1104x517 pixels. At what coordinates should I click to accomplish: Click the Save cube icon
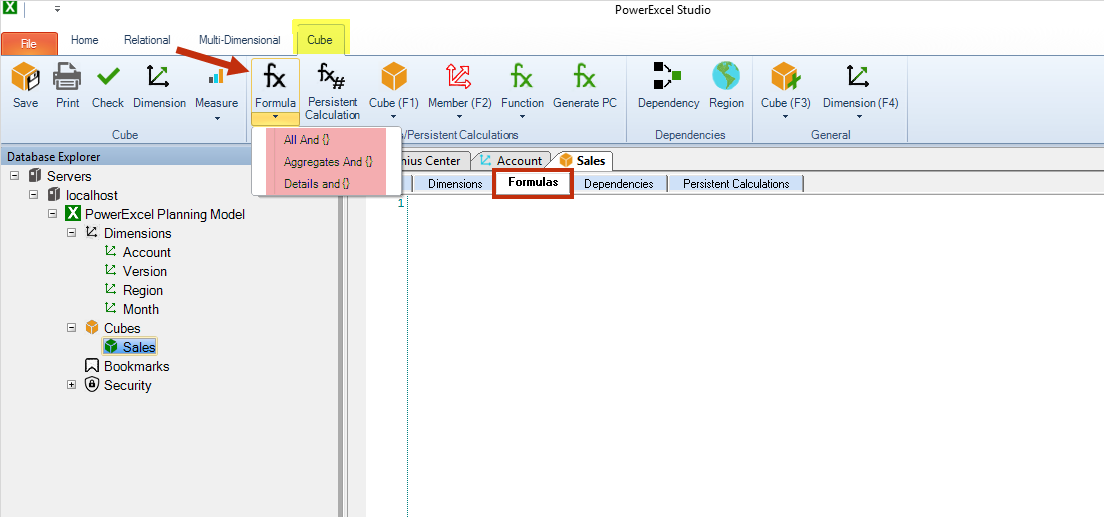[x=25, y=76]
